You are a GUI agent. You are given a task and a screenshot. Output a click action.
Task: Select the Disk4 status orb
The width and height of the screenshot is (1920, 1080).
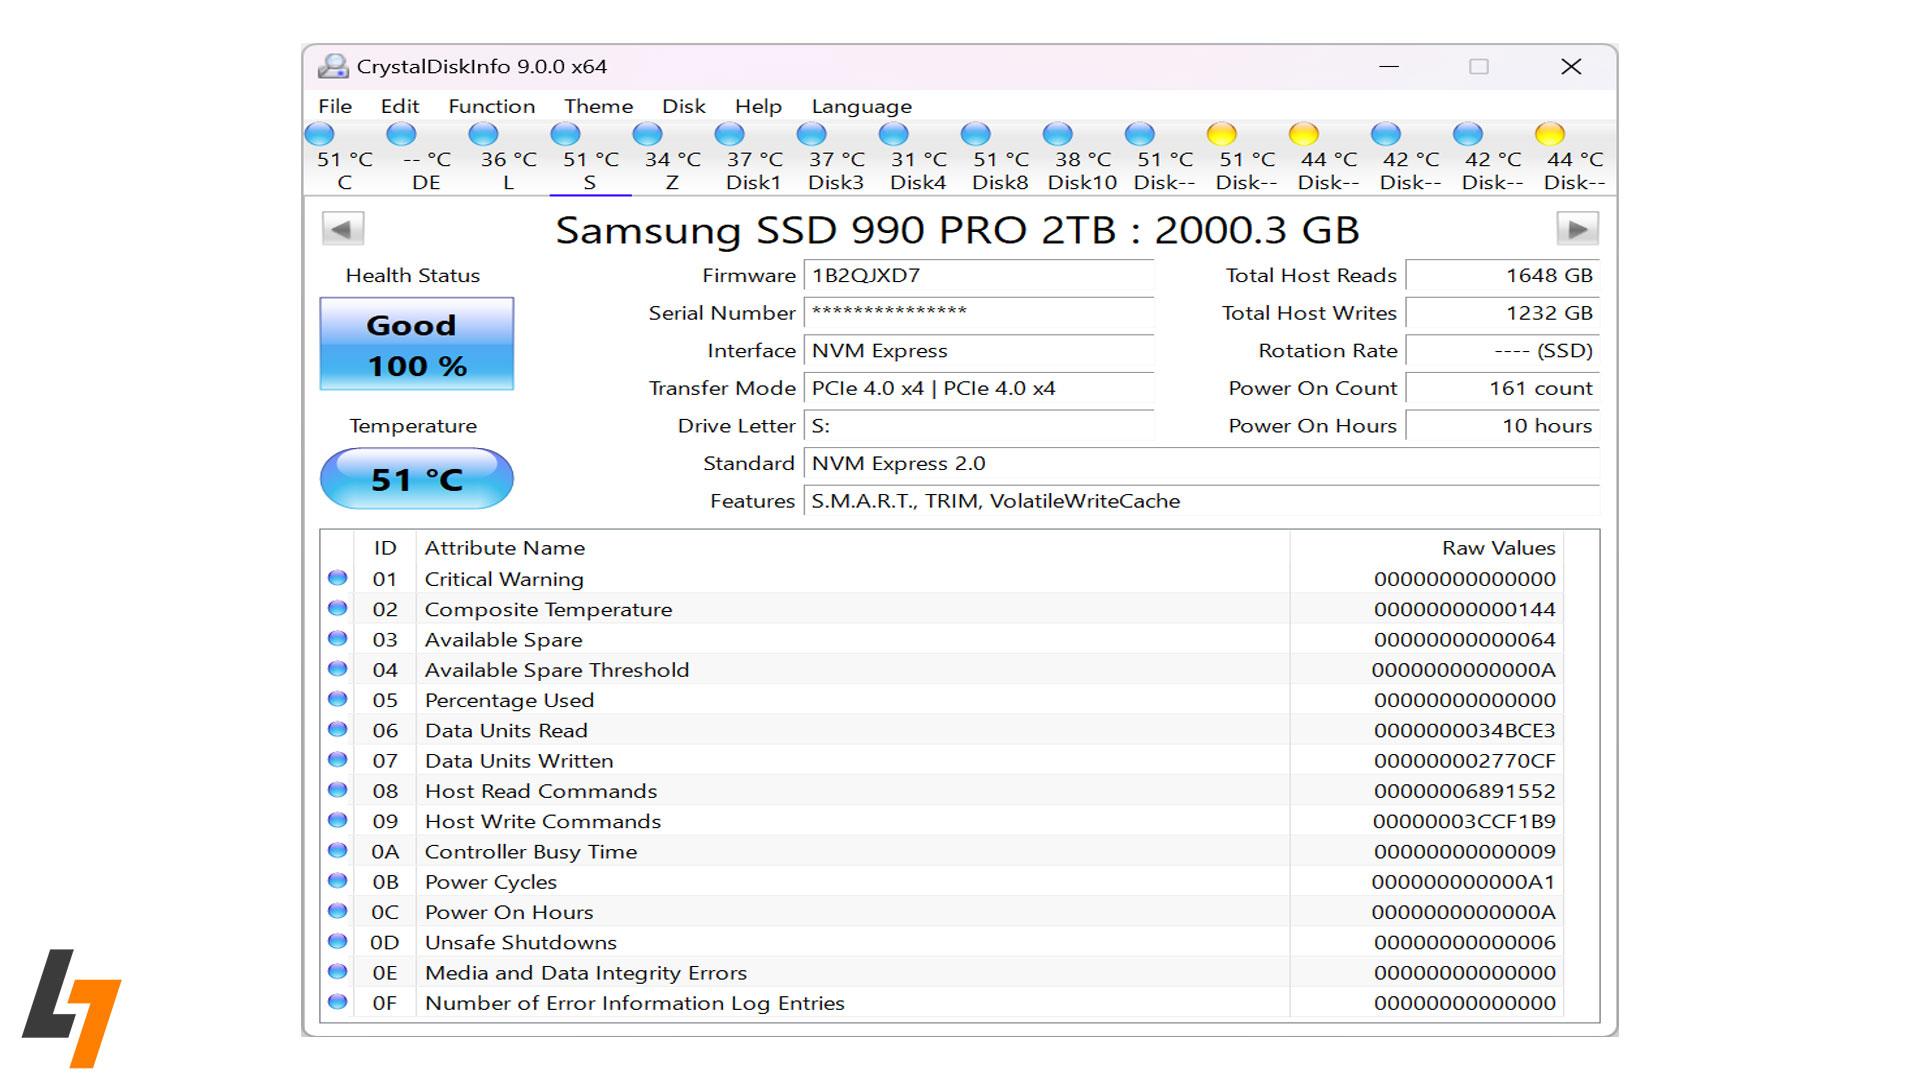pyautogui.click(x=893, y=134)
